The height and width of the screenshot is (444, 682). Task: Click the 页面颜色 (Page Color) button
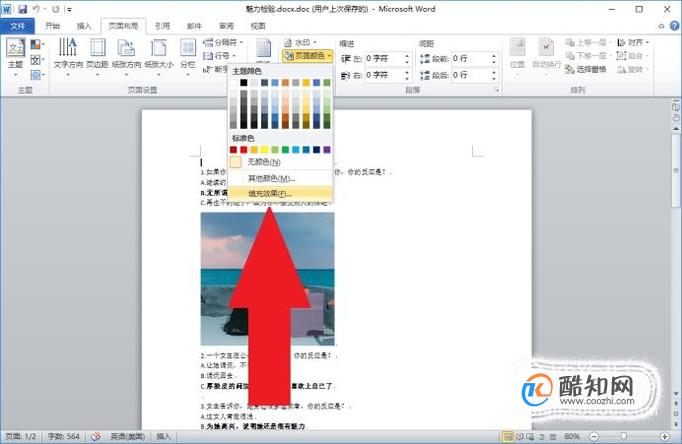[x=308, y=56]
